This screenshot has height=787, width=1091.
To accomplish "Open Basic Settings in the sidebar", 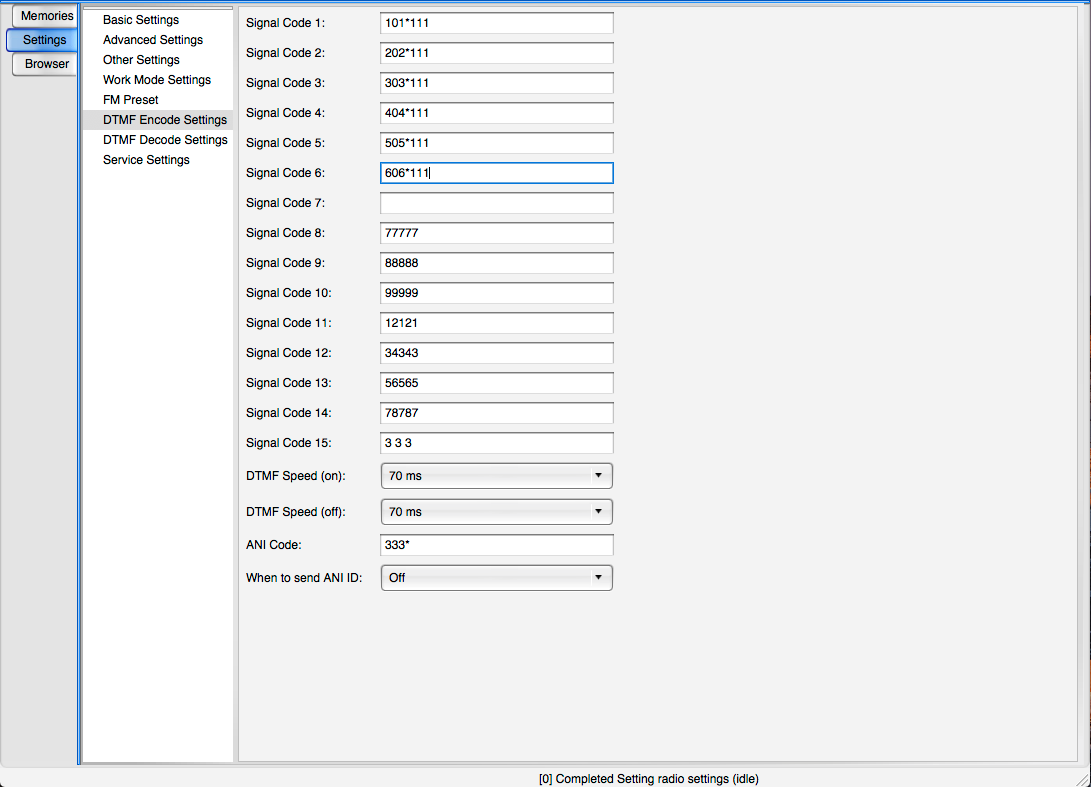I will (141, 20).
